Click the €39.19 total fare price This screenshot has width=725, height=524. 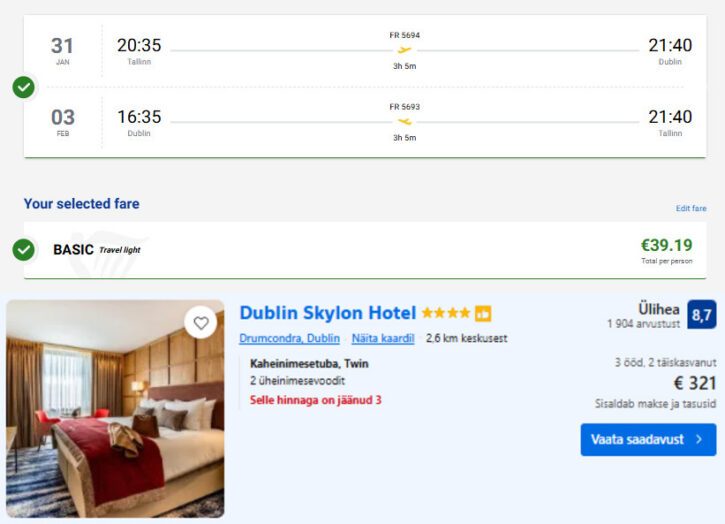pos(666,245)
